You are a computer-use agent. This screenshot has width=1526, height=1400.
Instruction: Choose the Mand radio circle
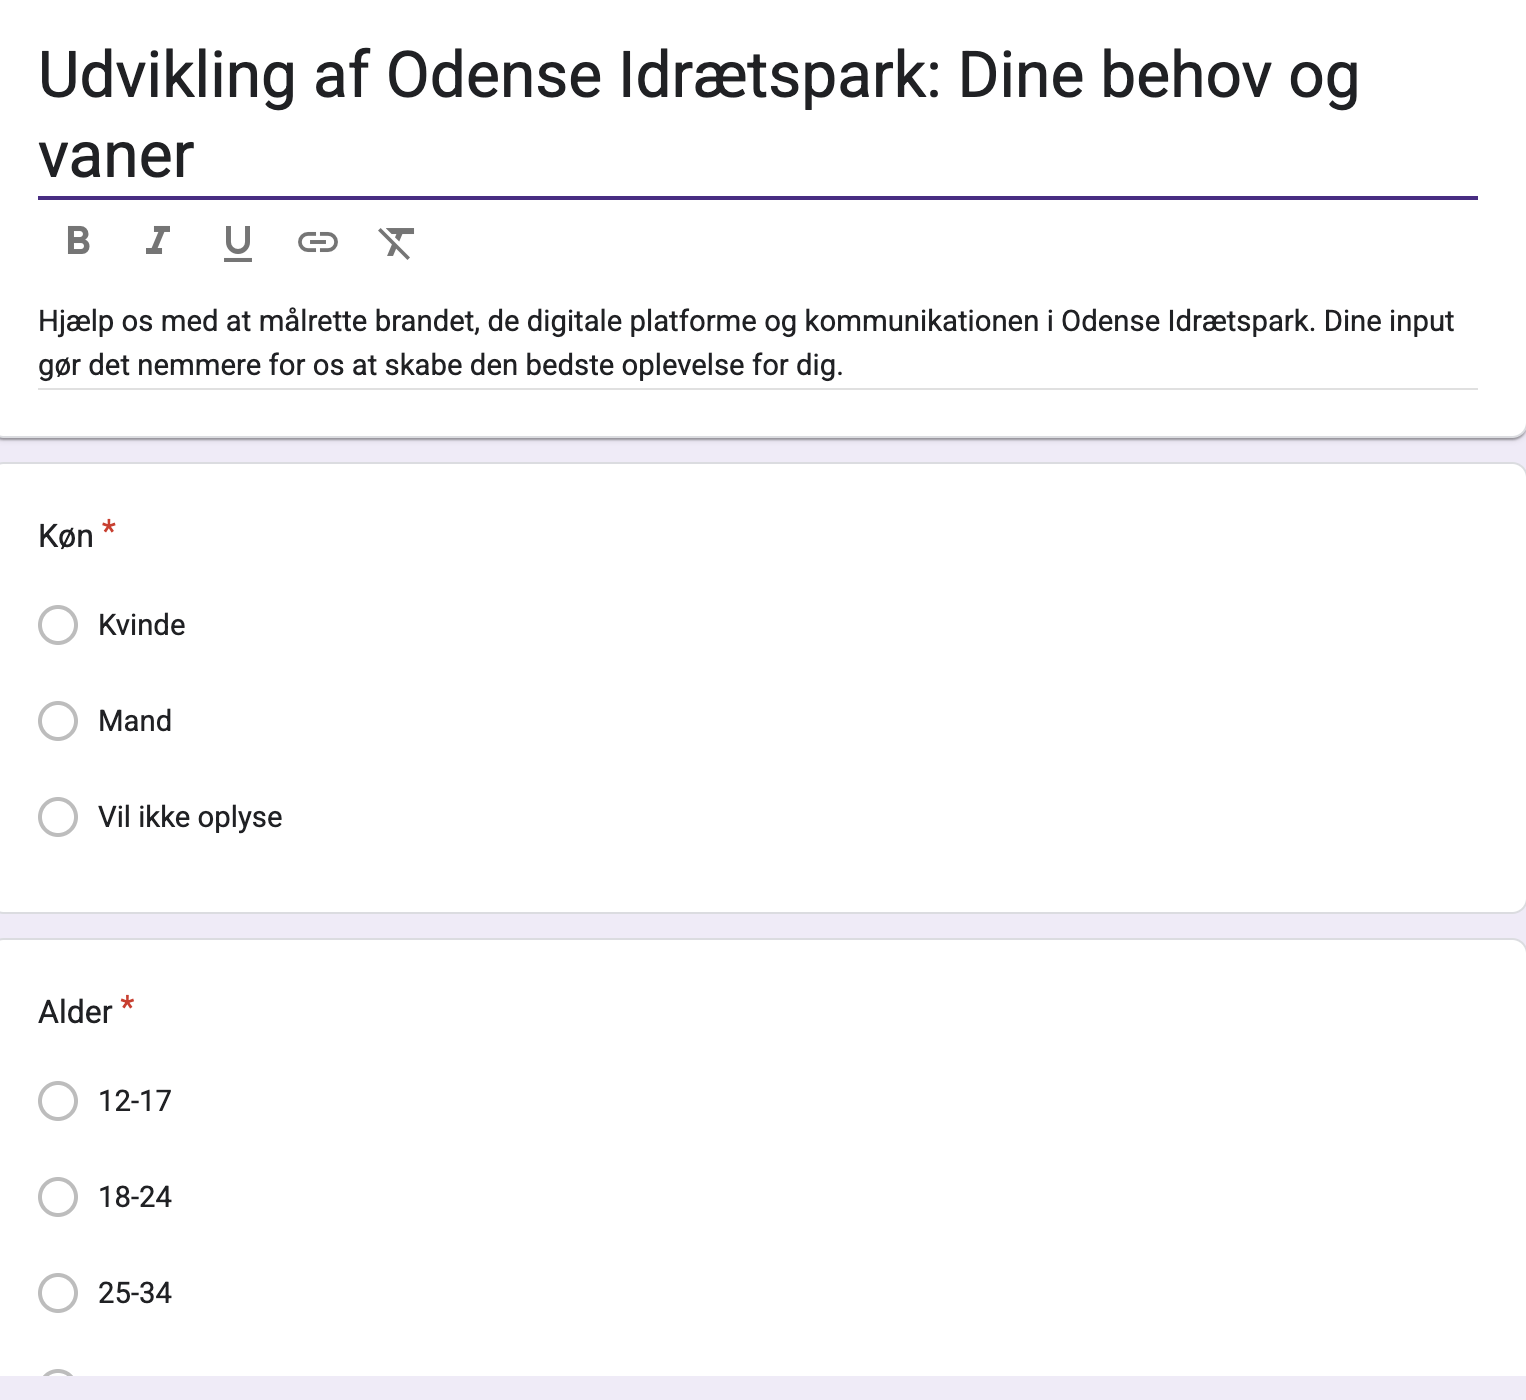click(x=58, y=721)
